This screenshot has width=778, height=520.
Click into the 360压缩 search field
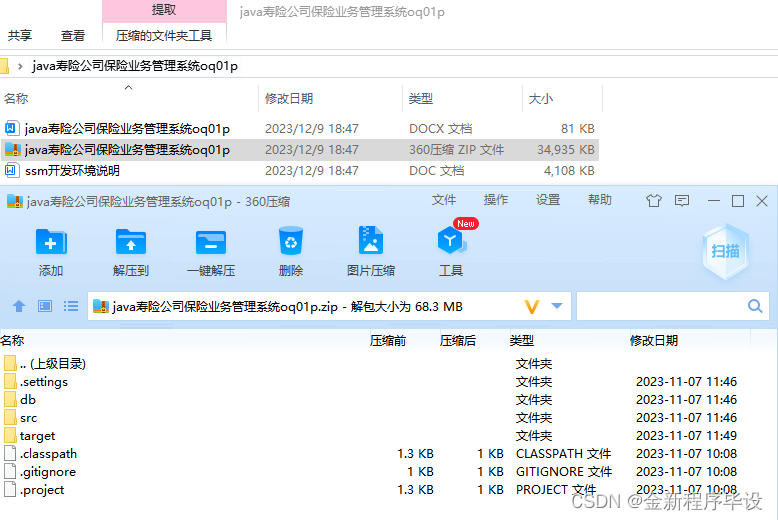pos(673,306)
